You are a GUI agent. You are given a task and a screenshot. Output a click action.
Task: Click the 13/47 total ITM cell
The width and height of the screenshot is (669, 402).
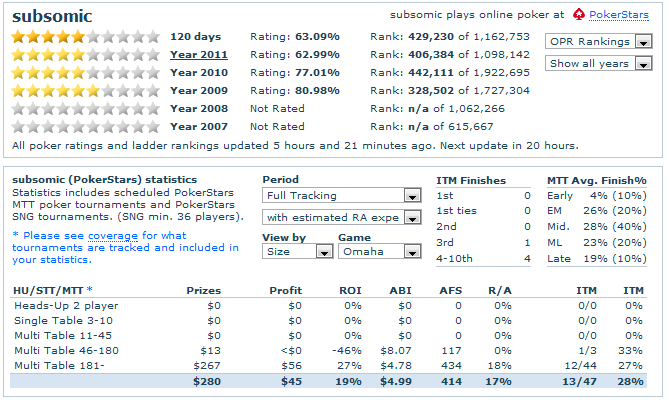(579, 382)
